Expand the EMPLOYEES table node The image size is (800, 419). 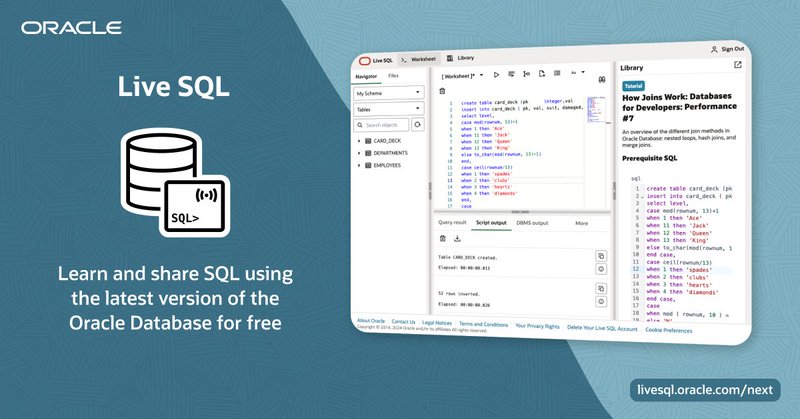pos(359,165)
